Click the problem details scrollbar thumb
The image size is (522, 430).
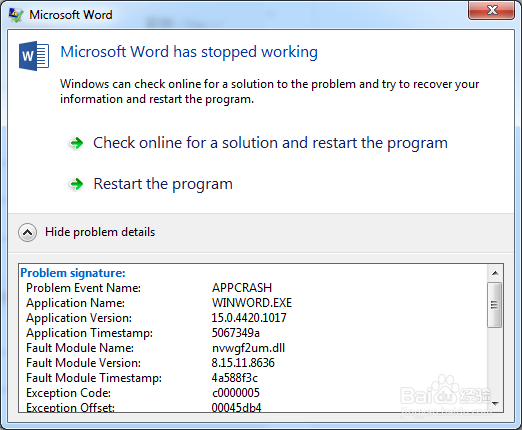pos(495,305)
